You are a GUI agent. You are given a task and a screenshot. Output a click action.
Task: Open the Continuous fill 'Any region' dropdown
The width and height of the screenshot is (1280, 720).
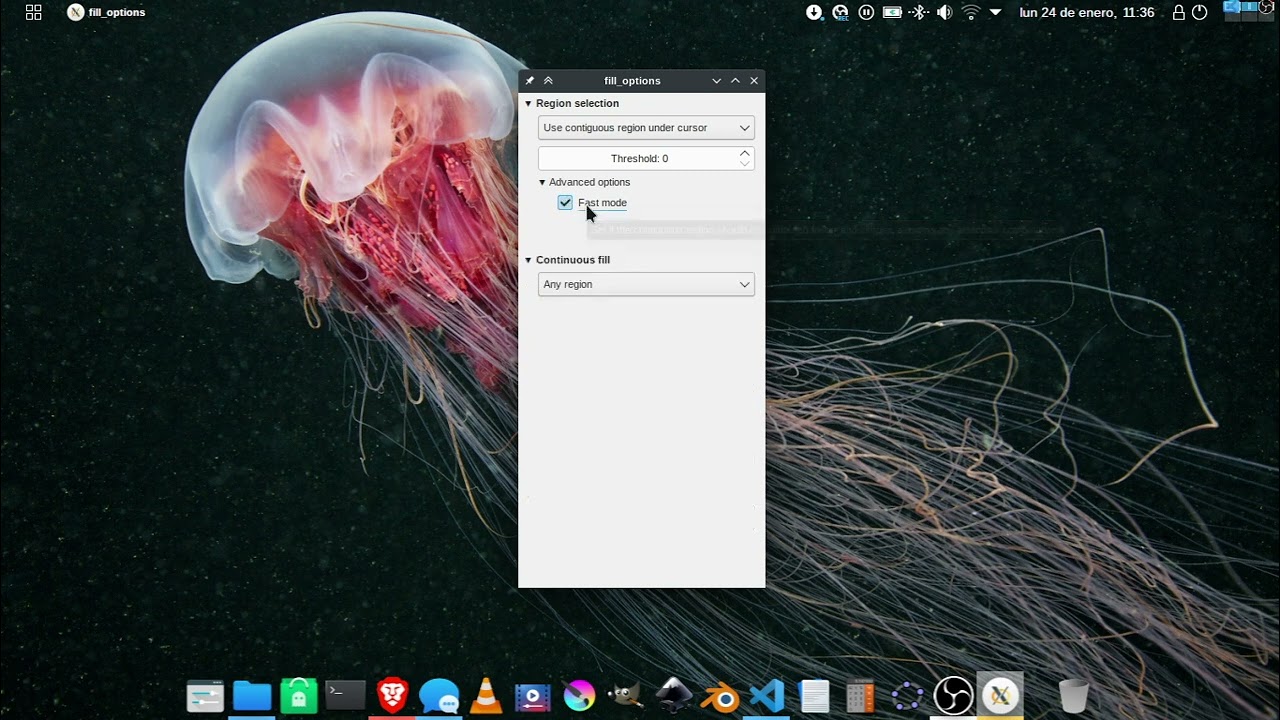pyautogui.click(x=645, y=285)
